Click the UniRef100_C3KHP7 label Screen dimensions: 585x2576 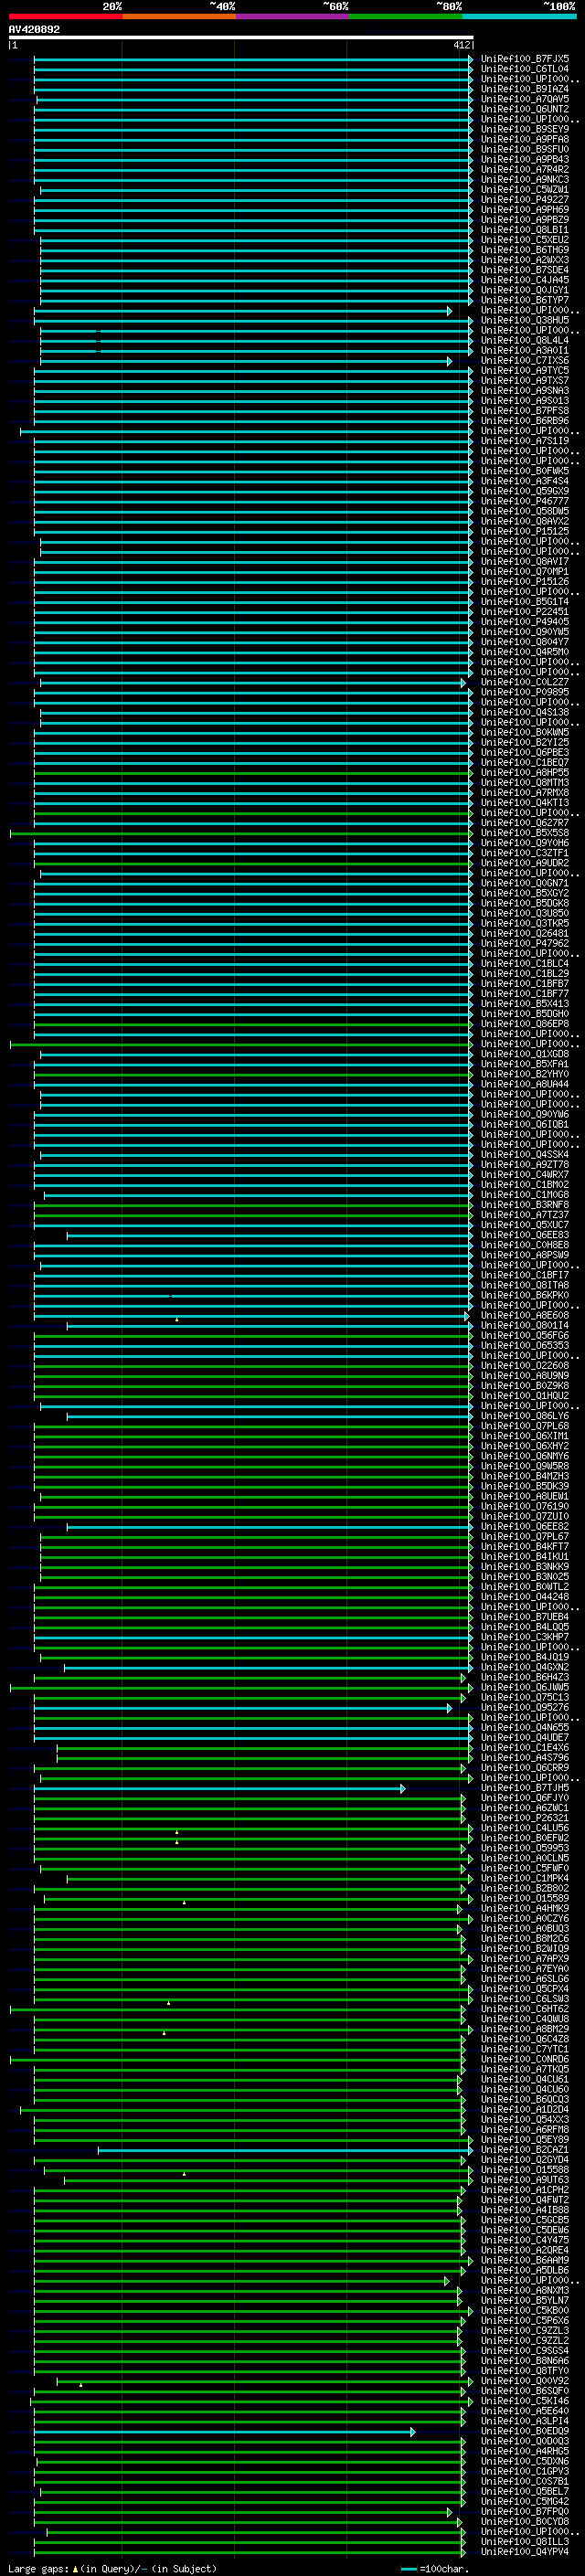tap(525, 1638)
